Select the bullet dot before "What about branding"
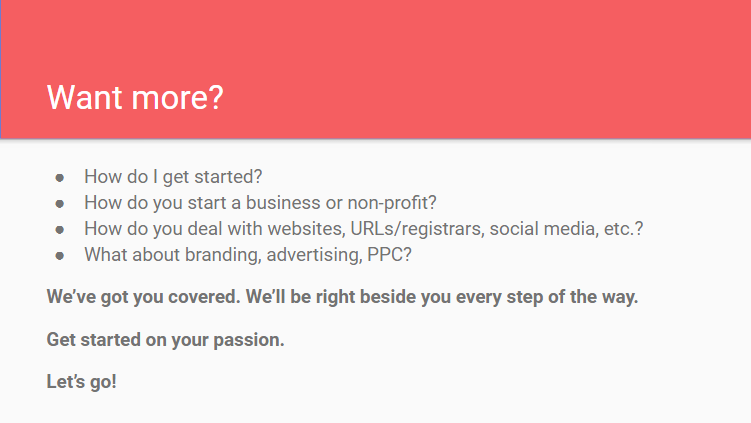 tap(59, 256)
